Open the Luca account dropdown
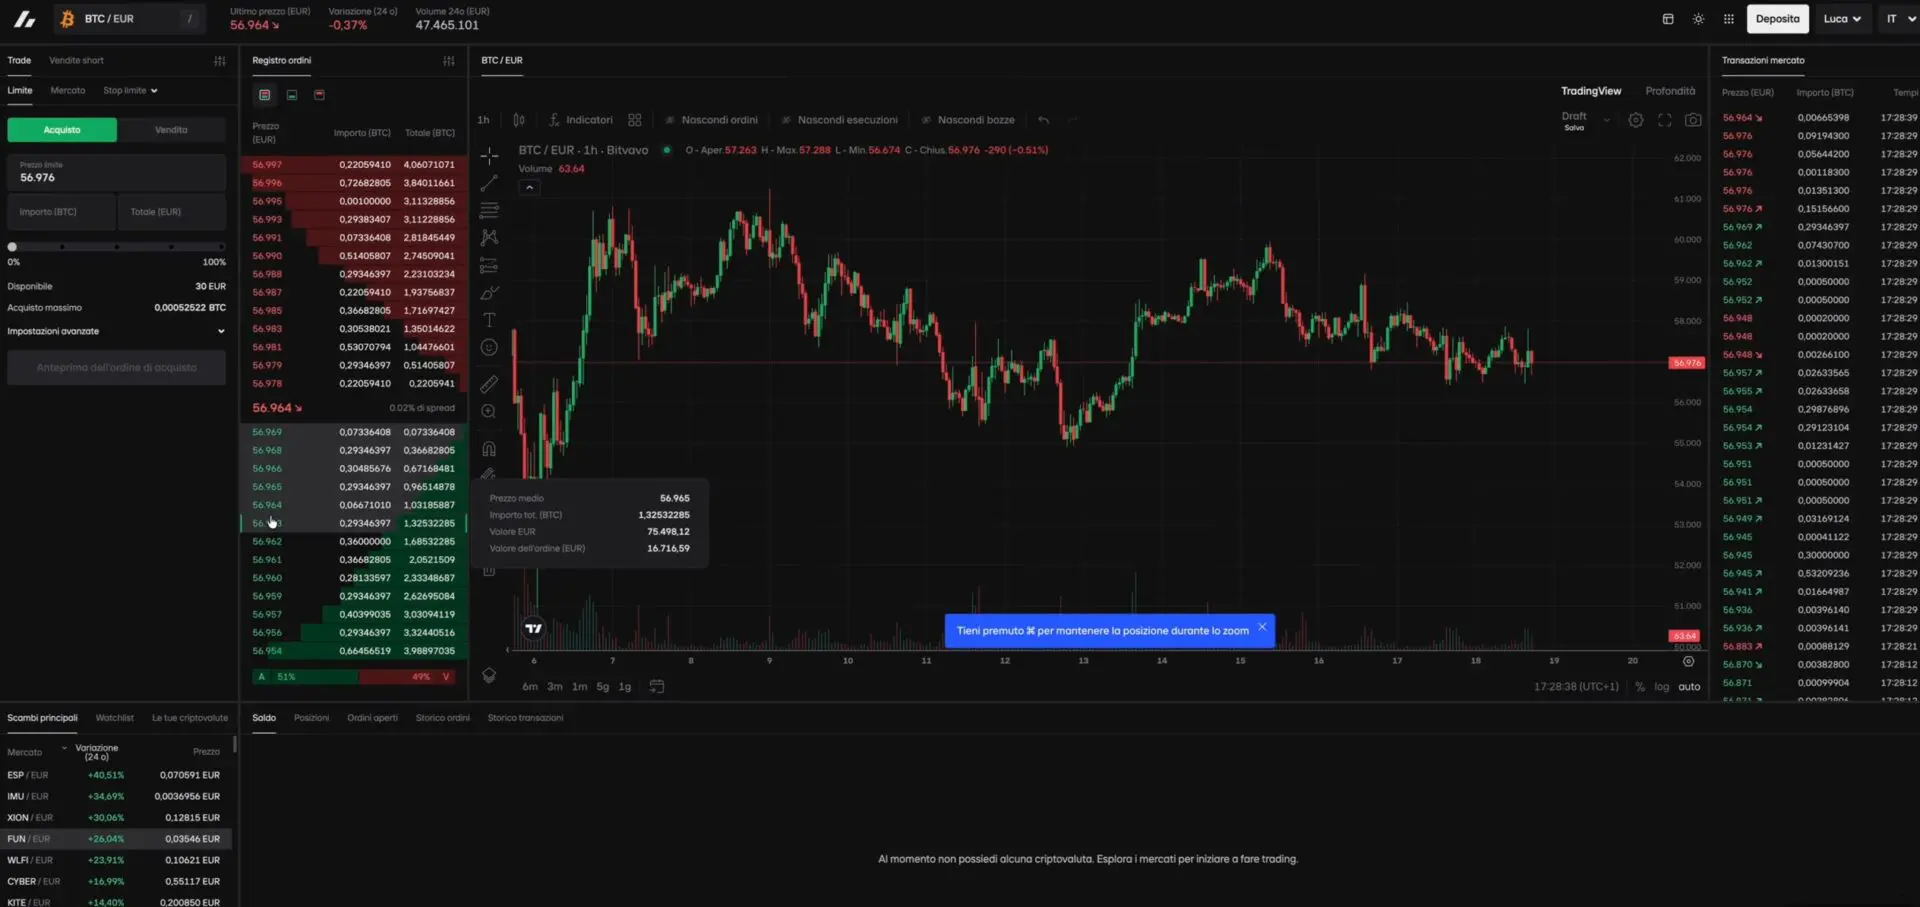This screenshot has width=1920, height=907. coord(1842,19)
